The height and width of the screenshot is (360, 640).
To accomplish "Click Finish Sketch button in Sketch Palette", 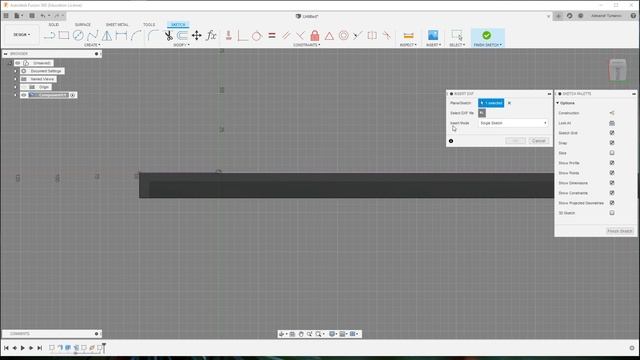I will [x=620, y=231].
